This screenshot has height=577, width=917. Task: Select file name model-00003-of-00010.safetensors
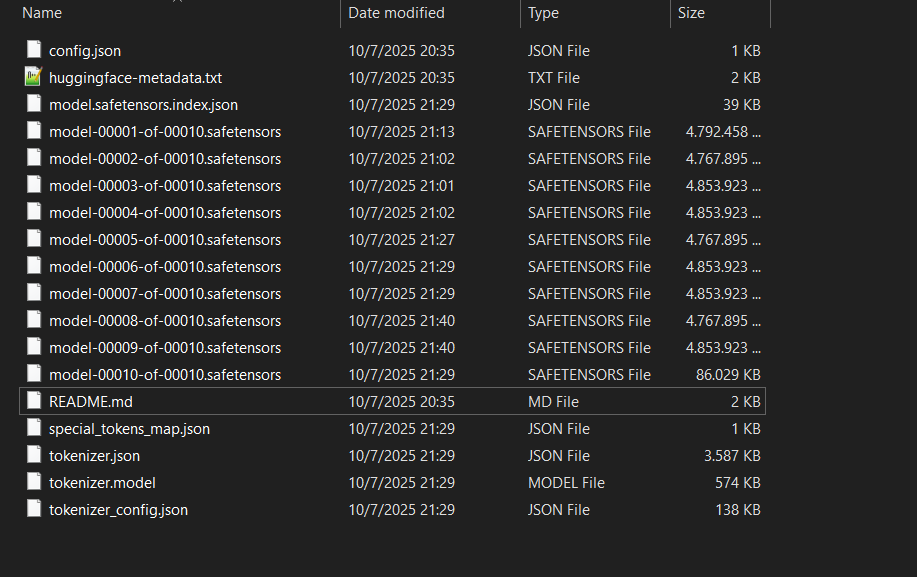(165, 185)
